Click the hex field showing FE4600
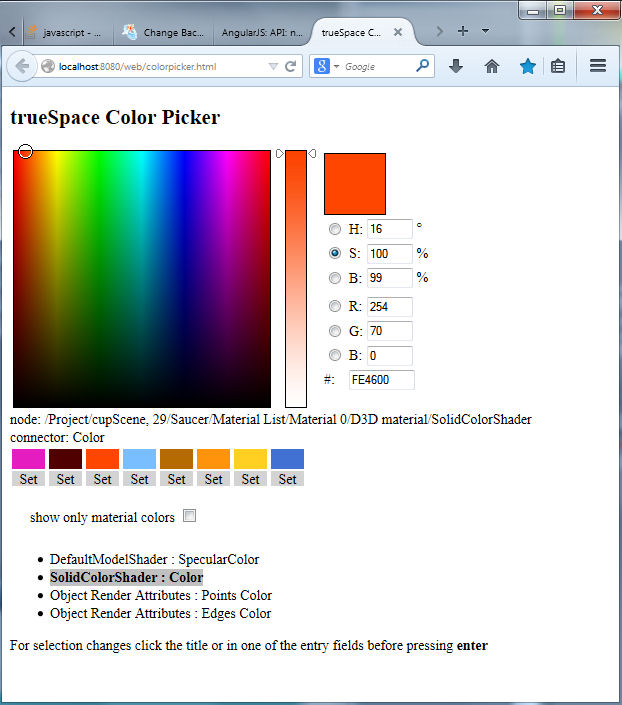Image resolution: width=622 pixels, height=705 pixels. [x=381, y=380]
